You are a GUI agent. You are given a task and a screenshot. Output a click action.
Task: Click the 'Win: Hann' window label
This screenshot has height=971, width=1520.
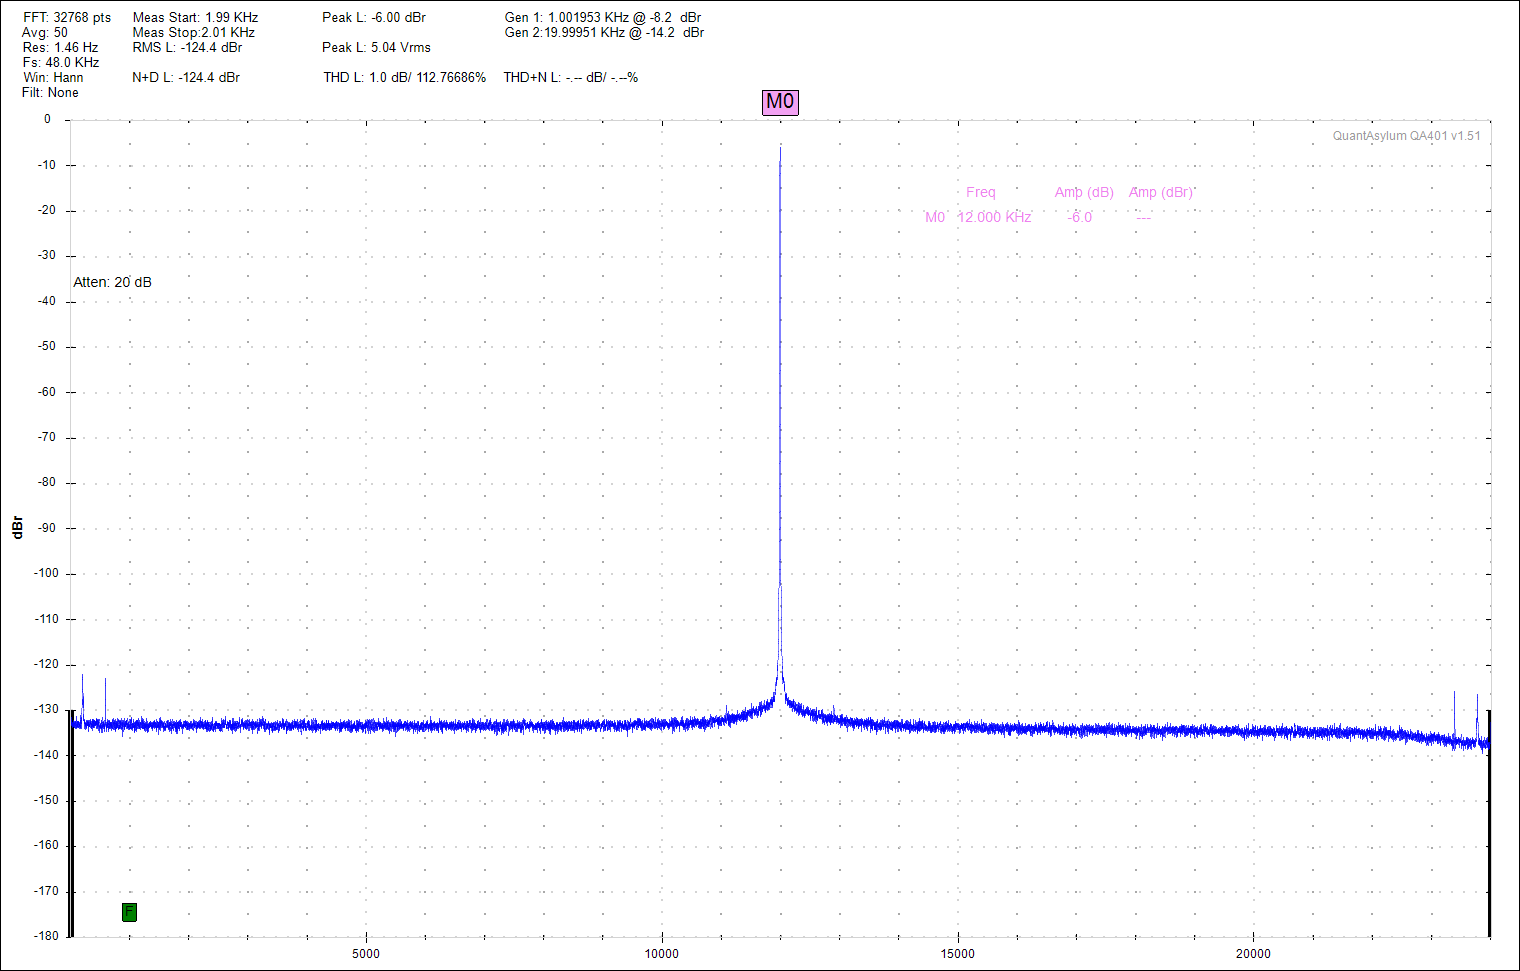(53, 78)
